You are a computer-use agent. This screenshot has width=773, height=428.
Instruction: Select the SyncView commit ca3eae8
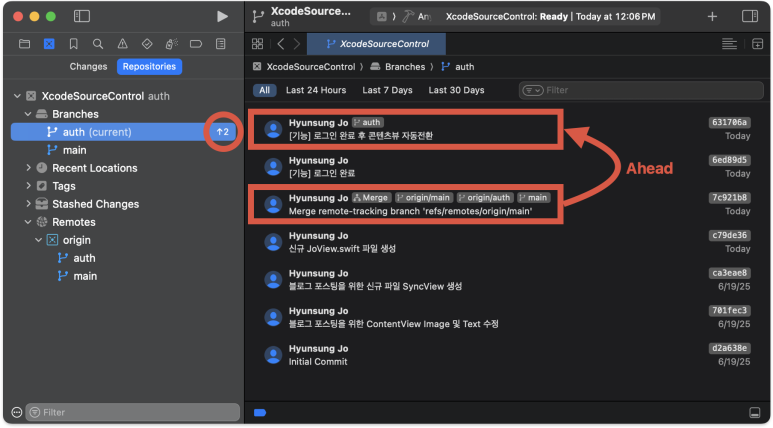point(508,280)
